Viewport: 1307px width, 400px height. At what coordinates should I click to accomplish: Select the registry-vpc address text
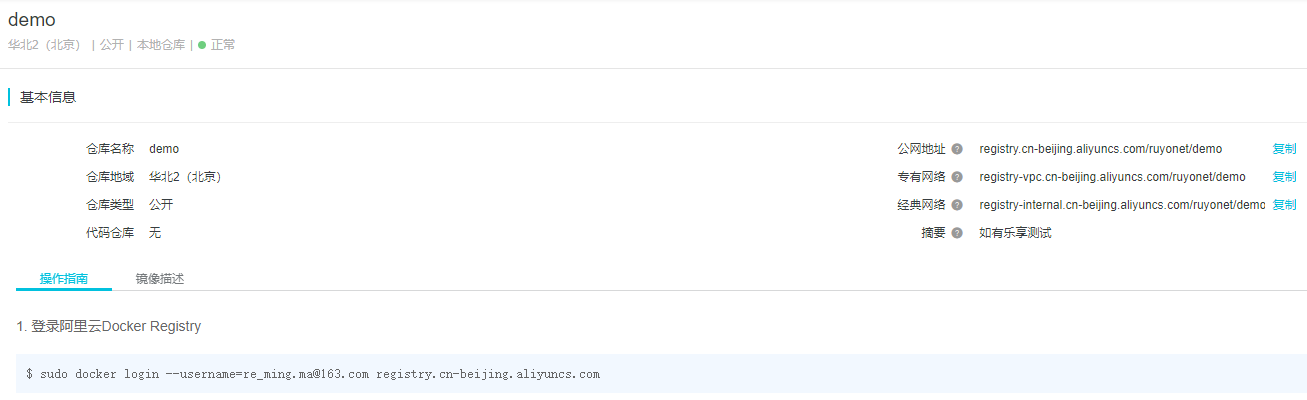click(1112, 177)
